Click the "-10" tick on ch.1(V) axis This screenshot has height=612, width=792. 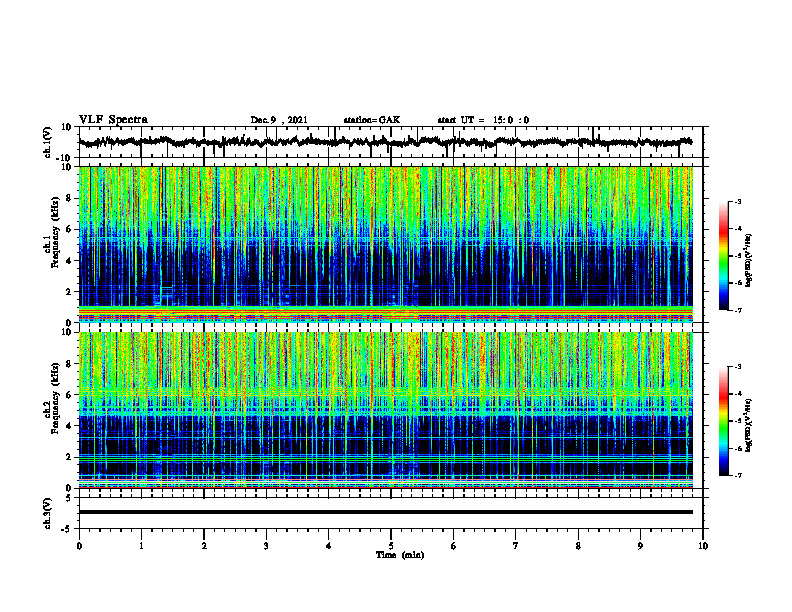(x=65, y=158)
